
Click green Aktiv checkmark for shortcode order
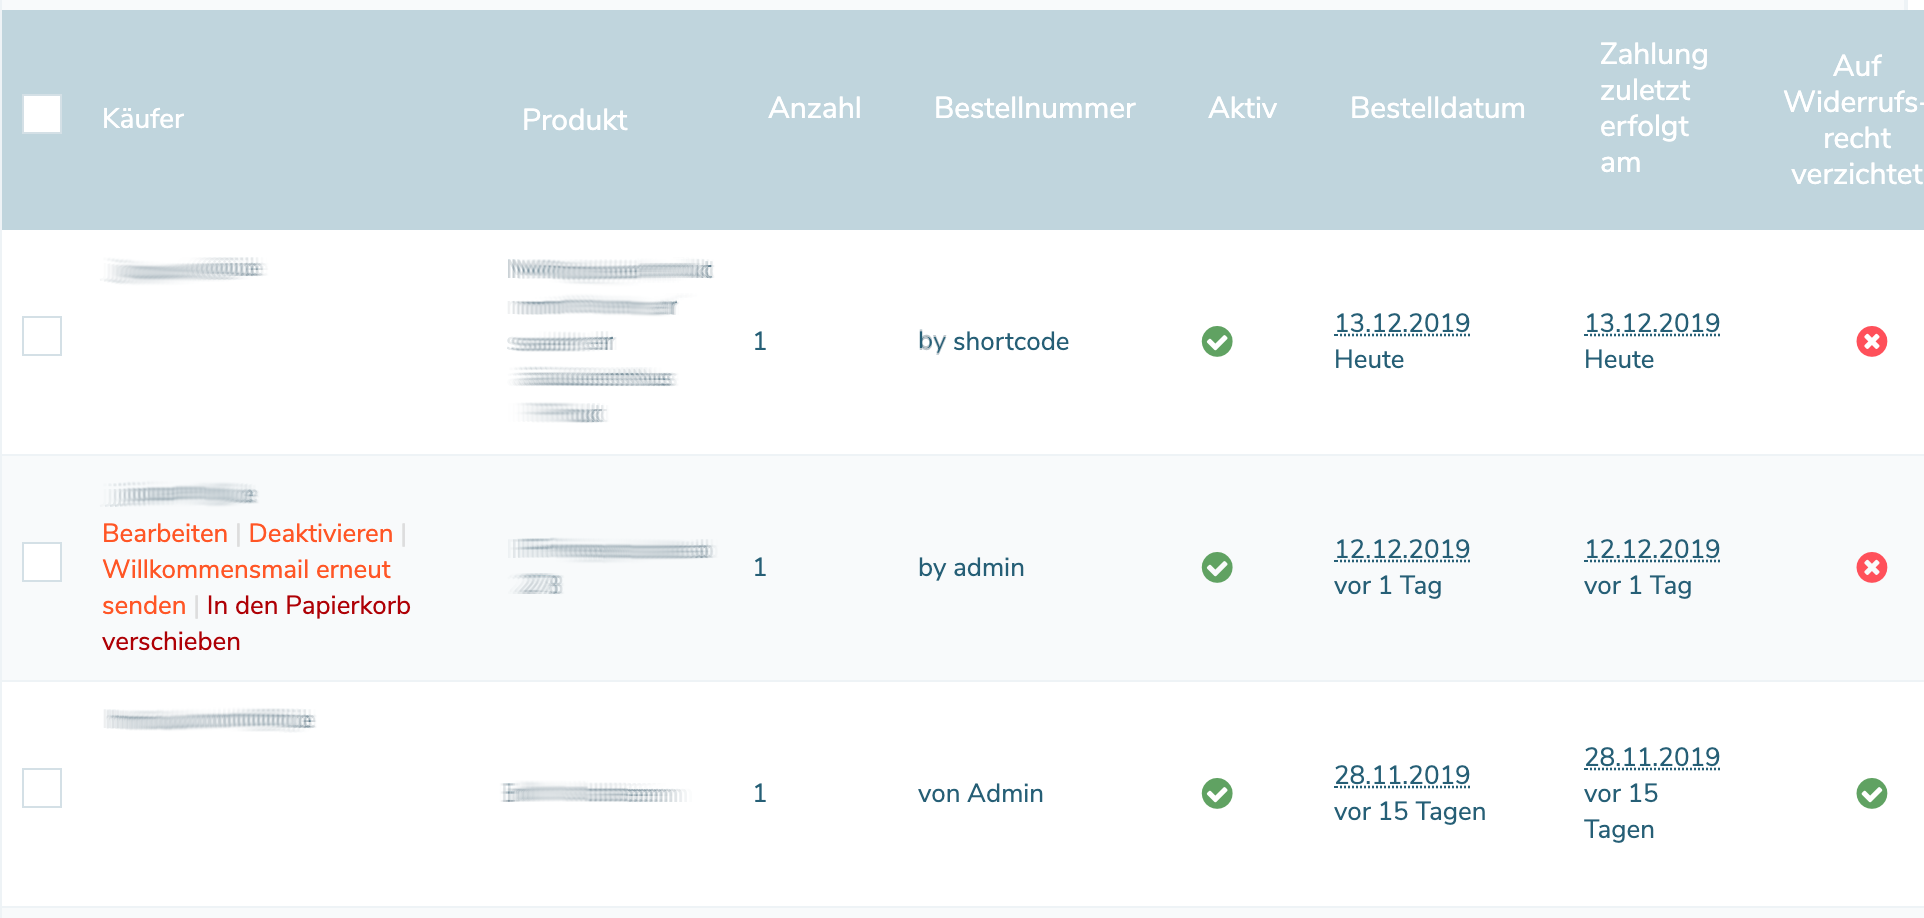tap(1217, 342)
